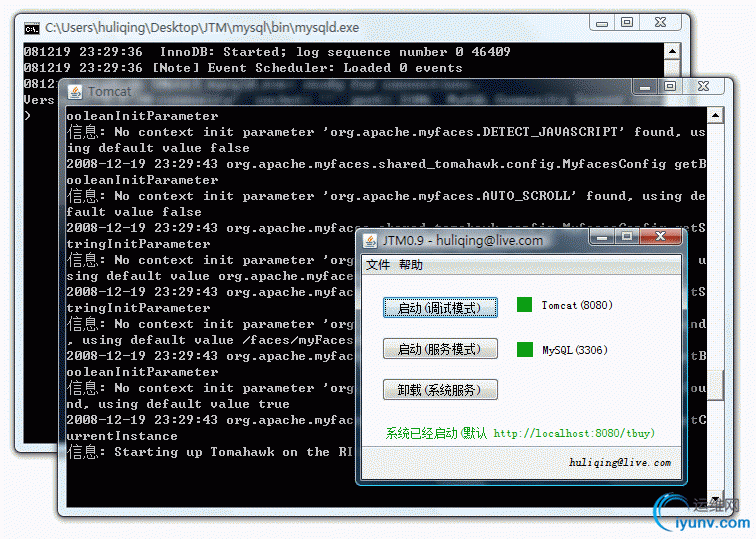Click the 'Starting up Tomahawk' log line
Image resolution: width=756 pixels, height=539 pixels.
click(210, 452)
